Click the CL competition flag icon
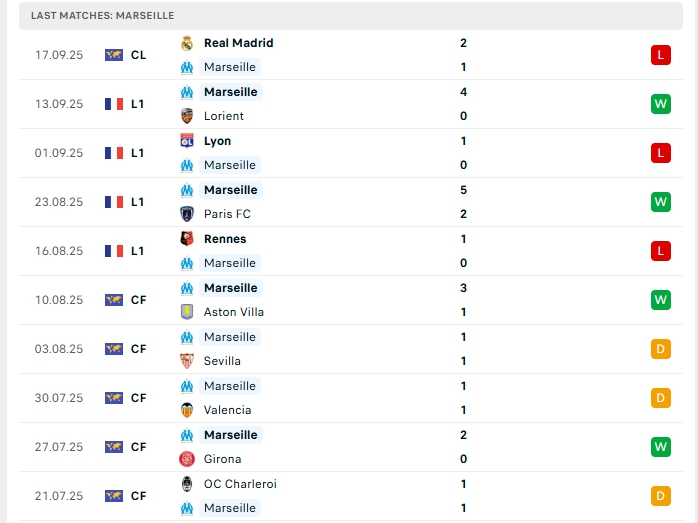This screenshot has height=523, width=698. pyautogui.click(x=114, y=55)
